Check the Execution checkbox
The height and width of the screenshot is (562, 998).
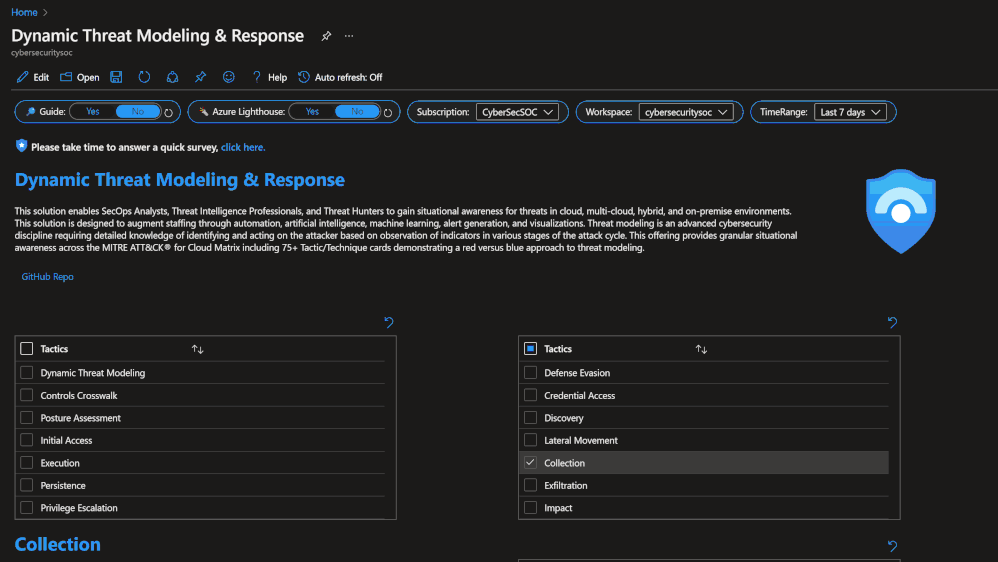(x=27, y=463)
